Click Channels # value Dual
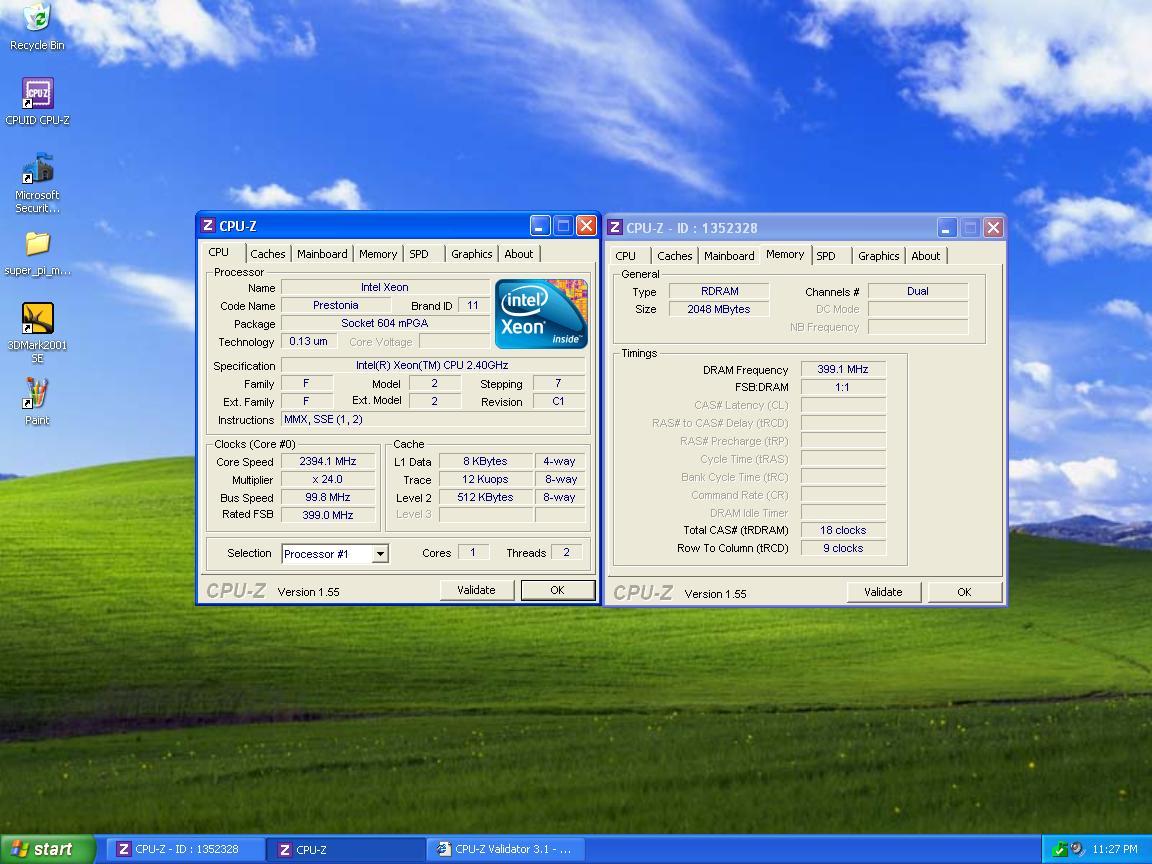1152x864 pixels. pos(918,291)
